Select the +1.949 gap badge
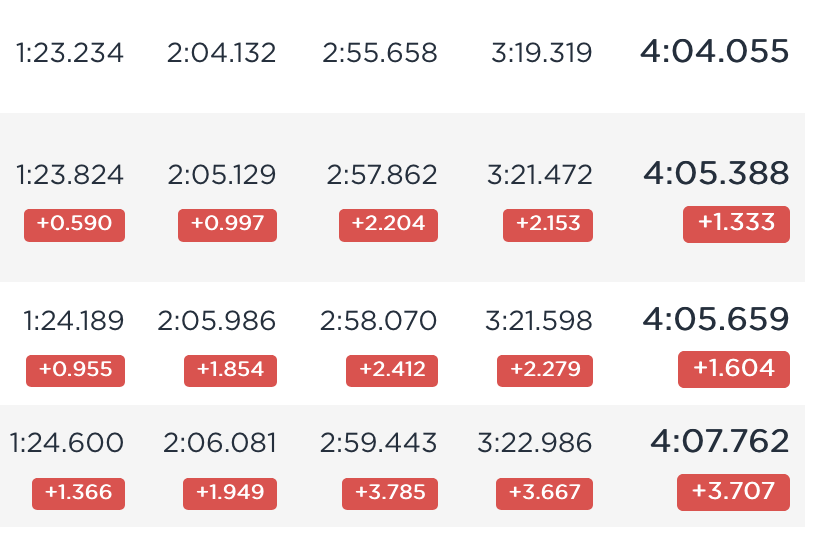 [x=230, y=493]
